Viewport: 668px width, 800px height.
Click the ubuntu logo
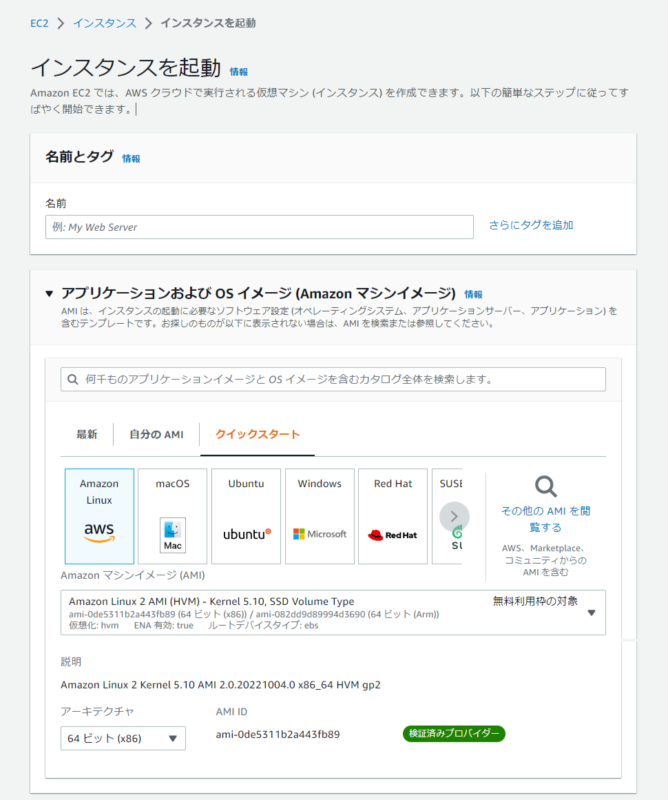coord(247,534)
